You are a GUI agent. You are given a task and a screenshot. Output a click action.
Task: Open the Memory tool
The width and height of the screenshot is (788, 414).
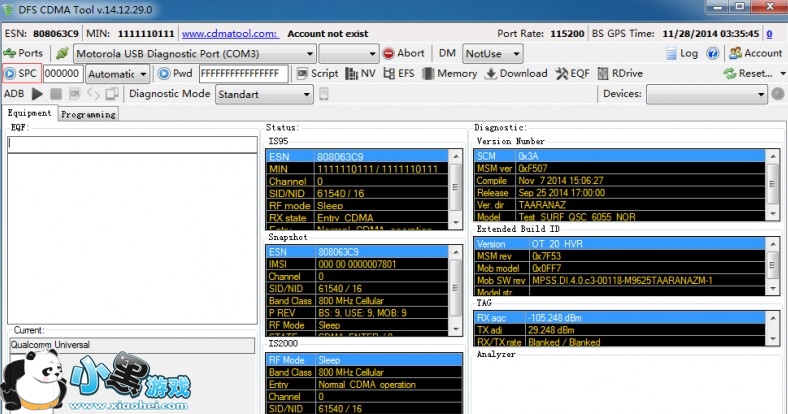click(x=450, y=73)
